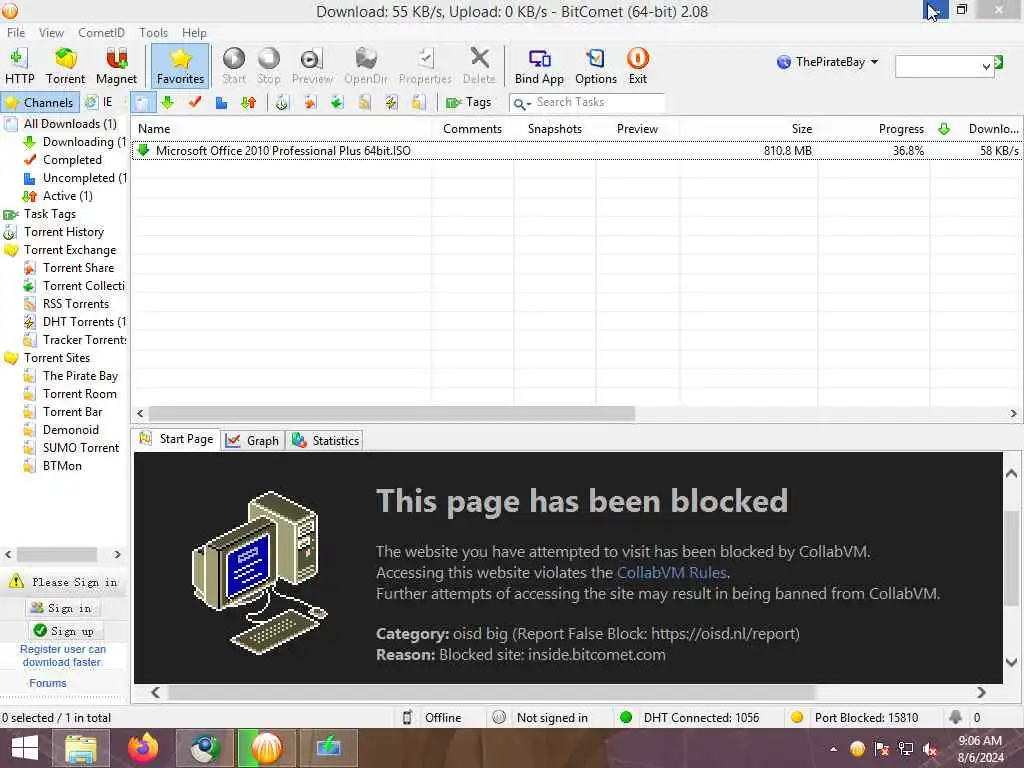Select Torrent History in sidebar
The image size is (1024, 768).
coord(64,232)
